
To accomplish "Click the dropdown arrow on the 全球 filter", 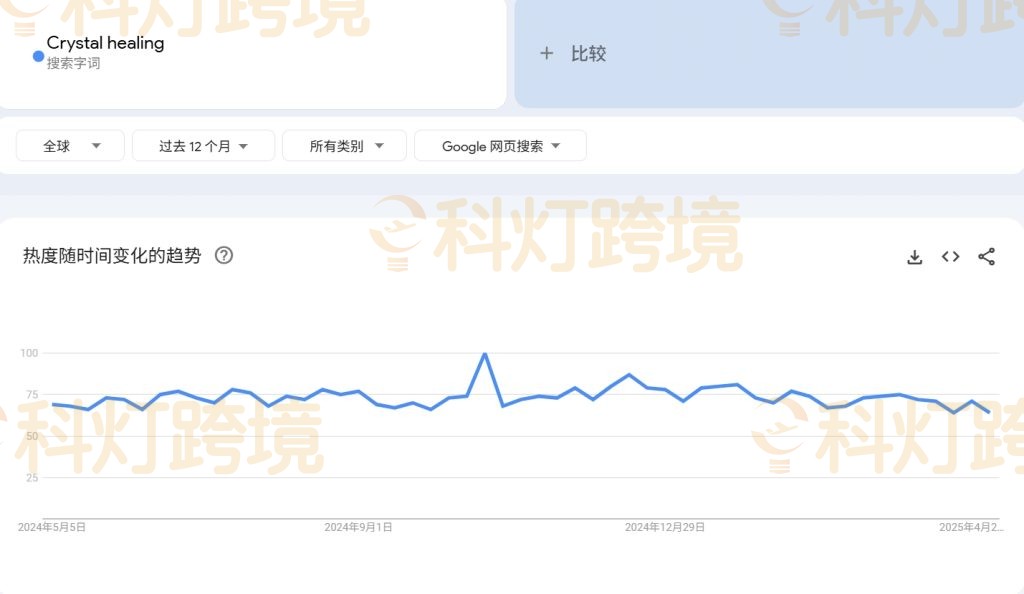I will pos(97,145).
